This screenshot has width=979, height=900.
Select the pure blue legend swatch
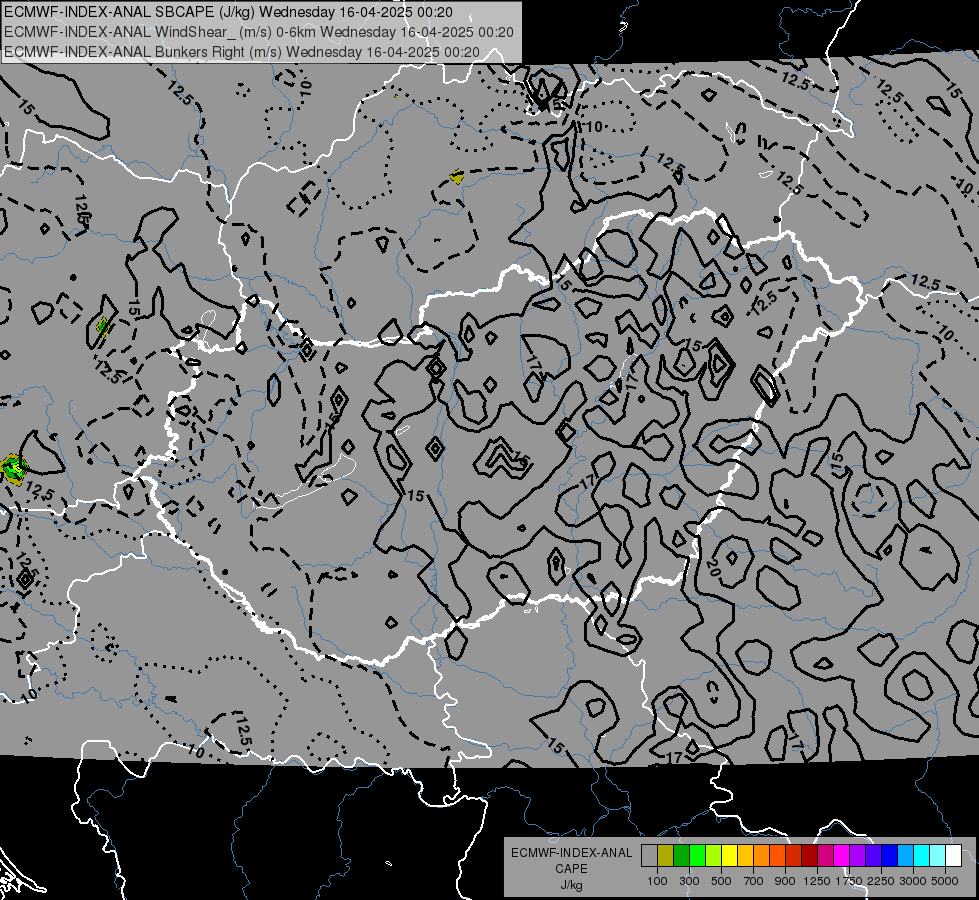[890, 856]
